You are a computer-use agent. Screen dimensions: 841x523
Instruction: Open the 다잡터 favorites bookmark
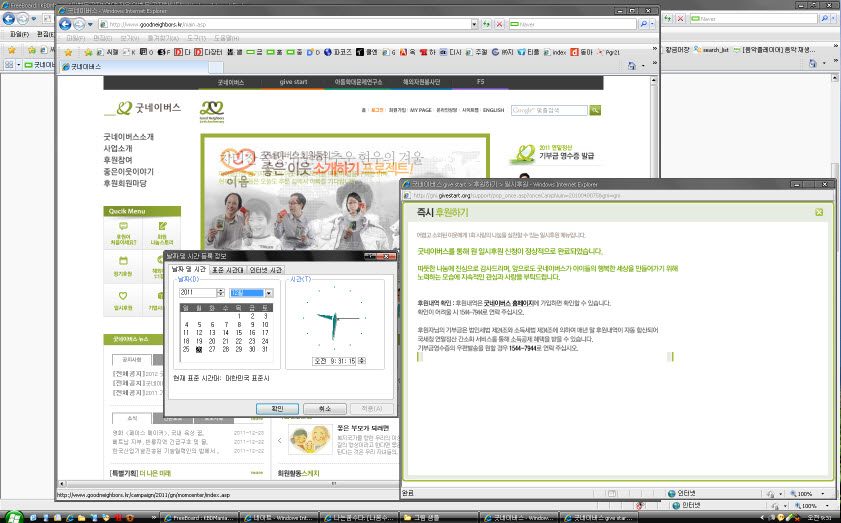tap(208, 52)
